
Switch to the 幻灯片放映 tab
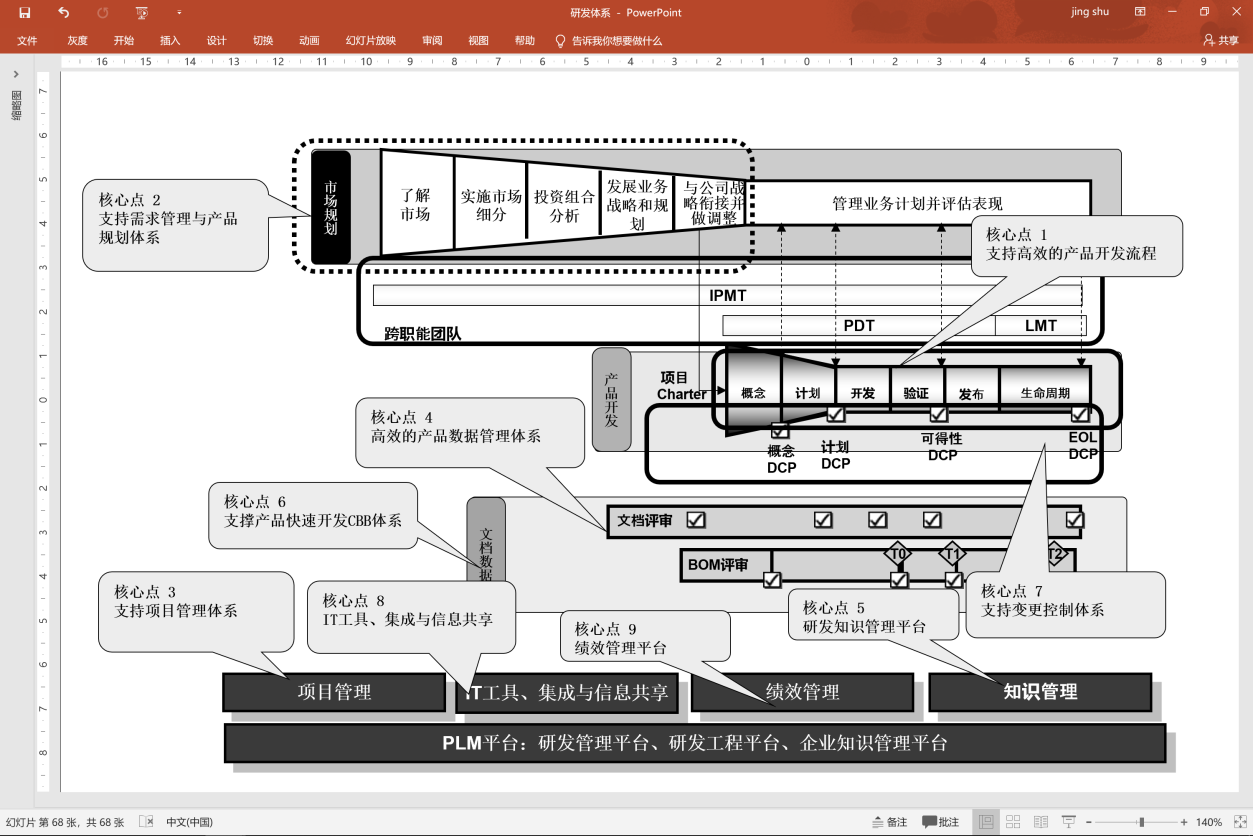coord(370,41)
